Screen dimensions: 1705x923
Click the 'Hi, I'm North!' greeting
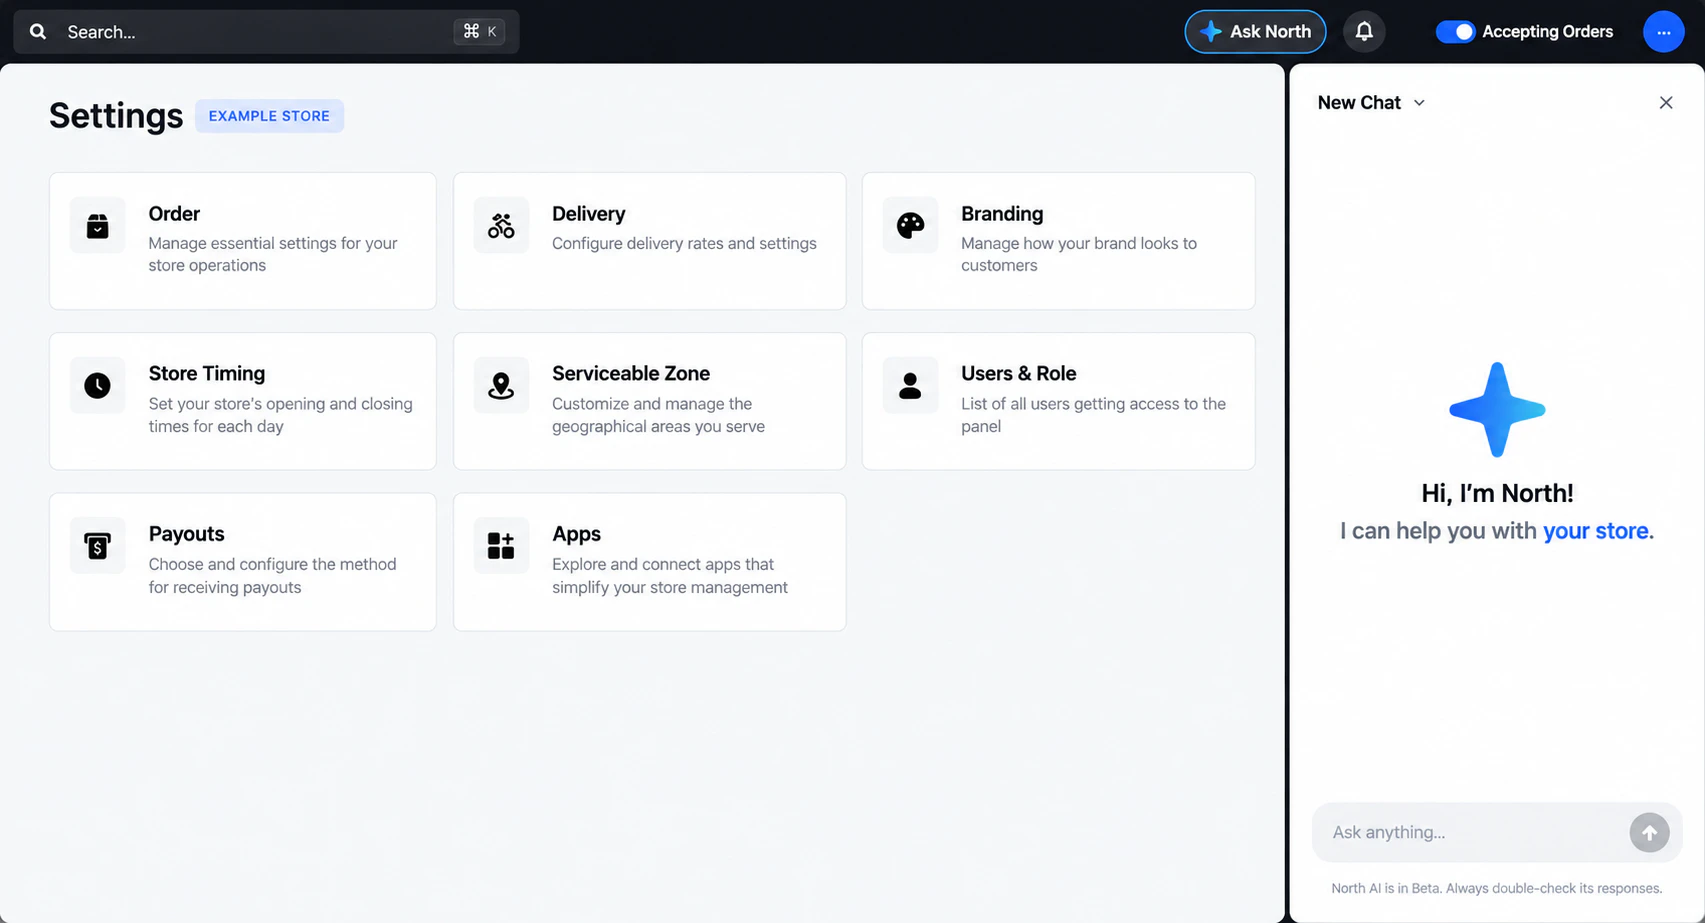(1497, 493)
